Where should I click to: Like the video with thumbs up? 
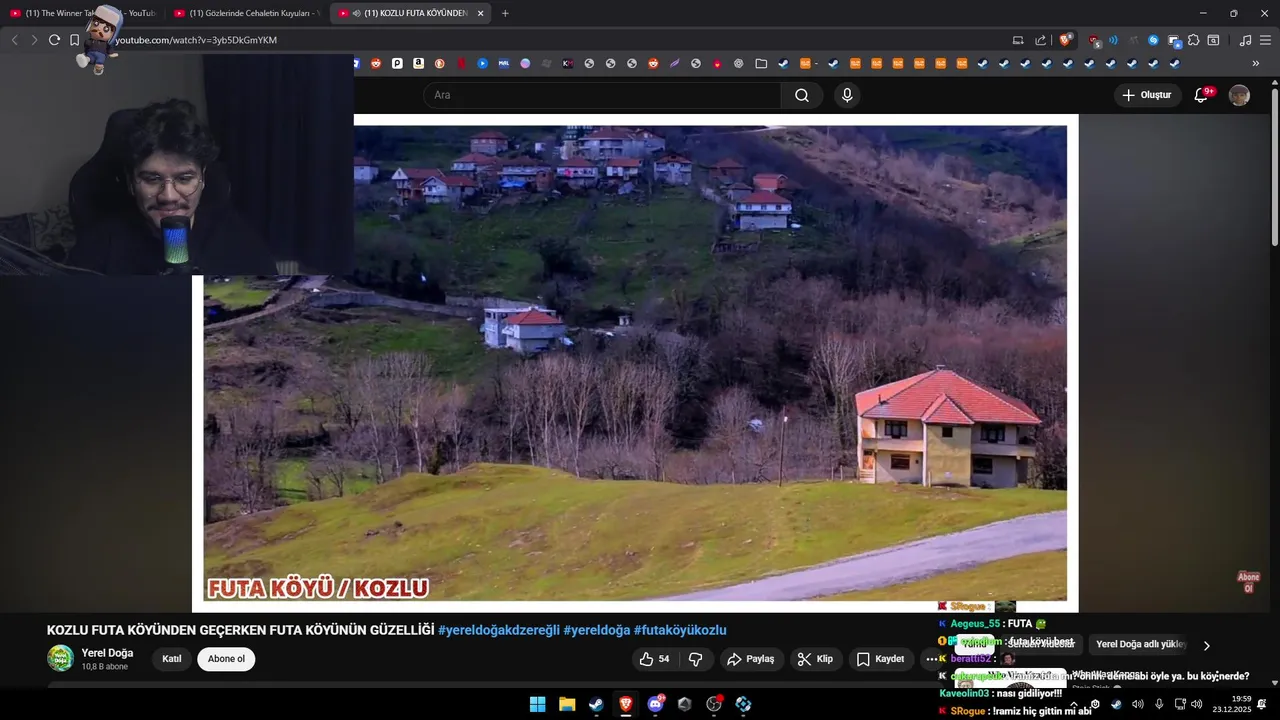click(x=655, y=659)
